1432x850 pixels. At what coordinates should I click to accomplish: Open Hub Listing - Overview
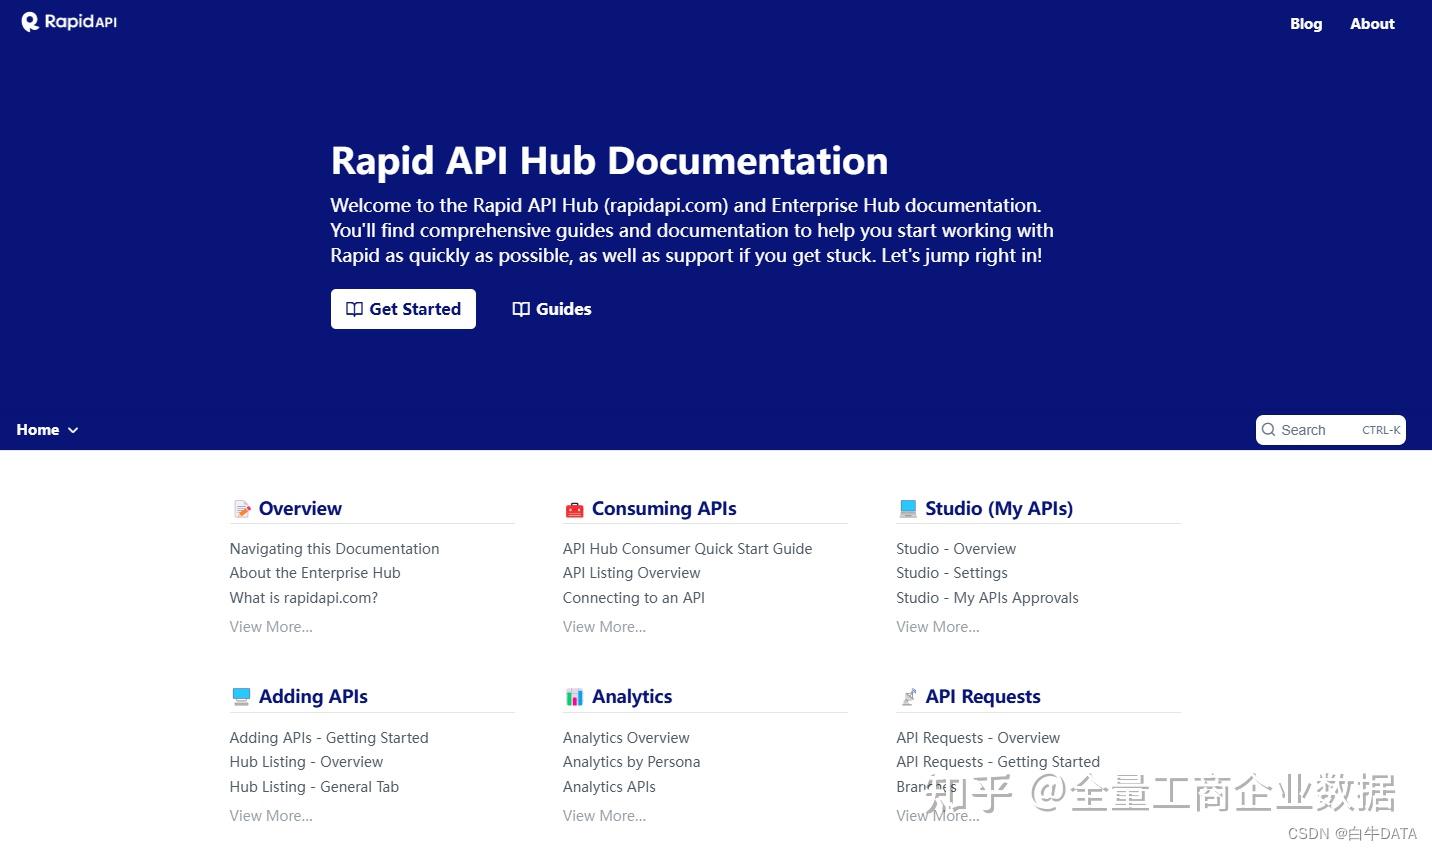[x=306, y=762]
